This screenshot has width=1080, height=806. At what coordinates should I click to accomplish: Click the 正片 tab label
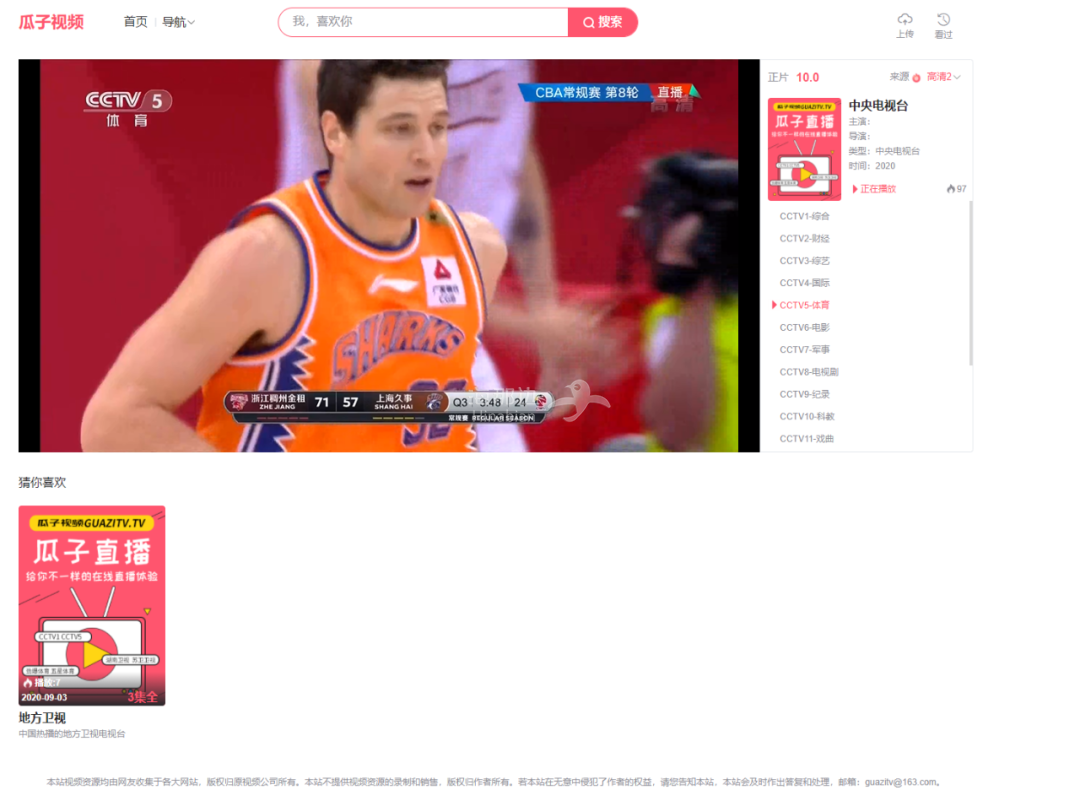[x=778, y=77]
